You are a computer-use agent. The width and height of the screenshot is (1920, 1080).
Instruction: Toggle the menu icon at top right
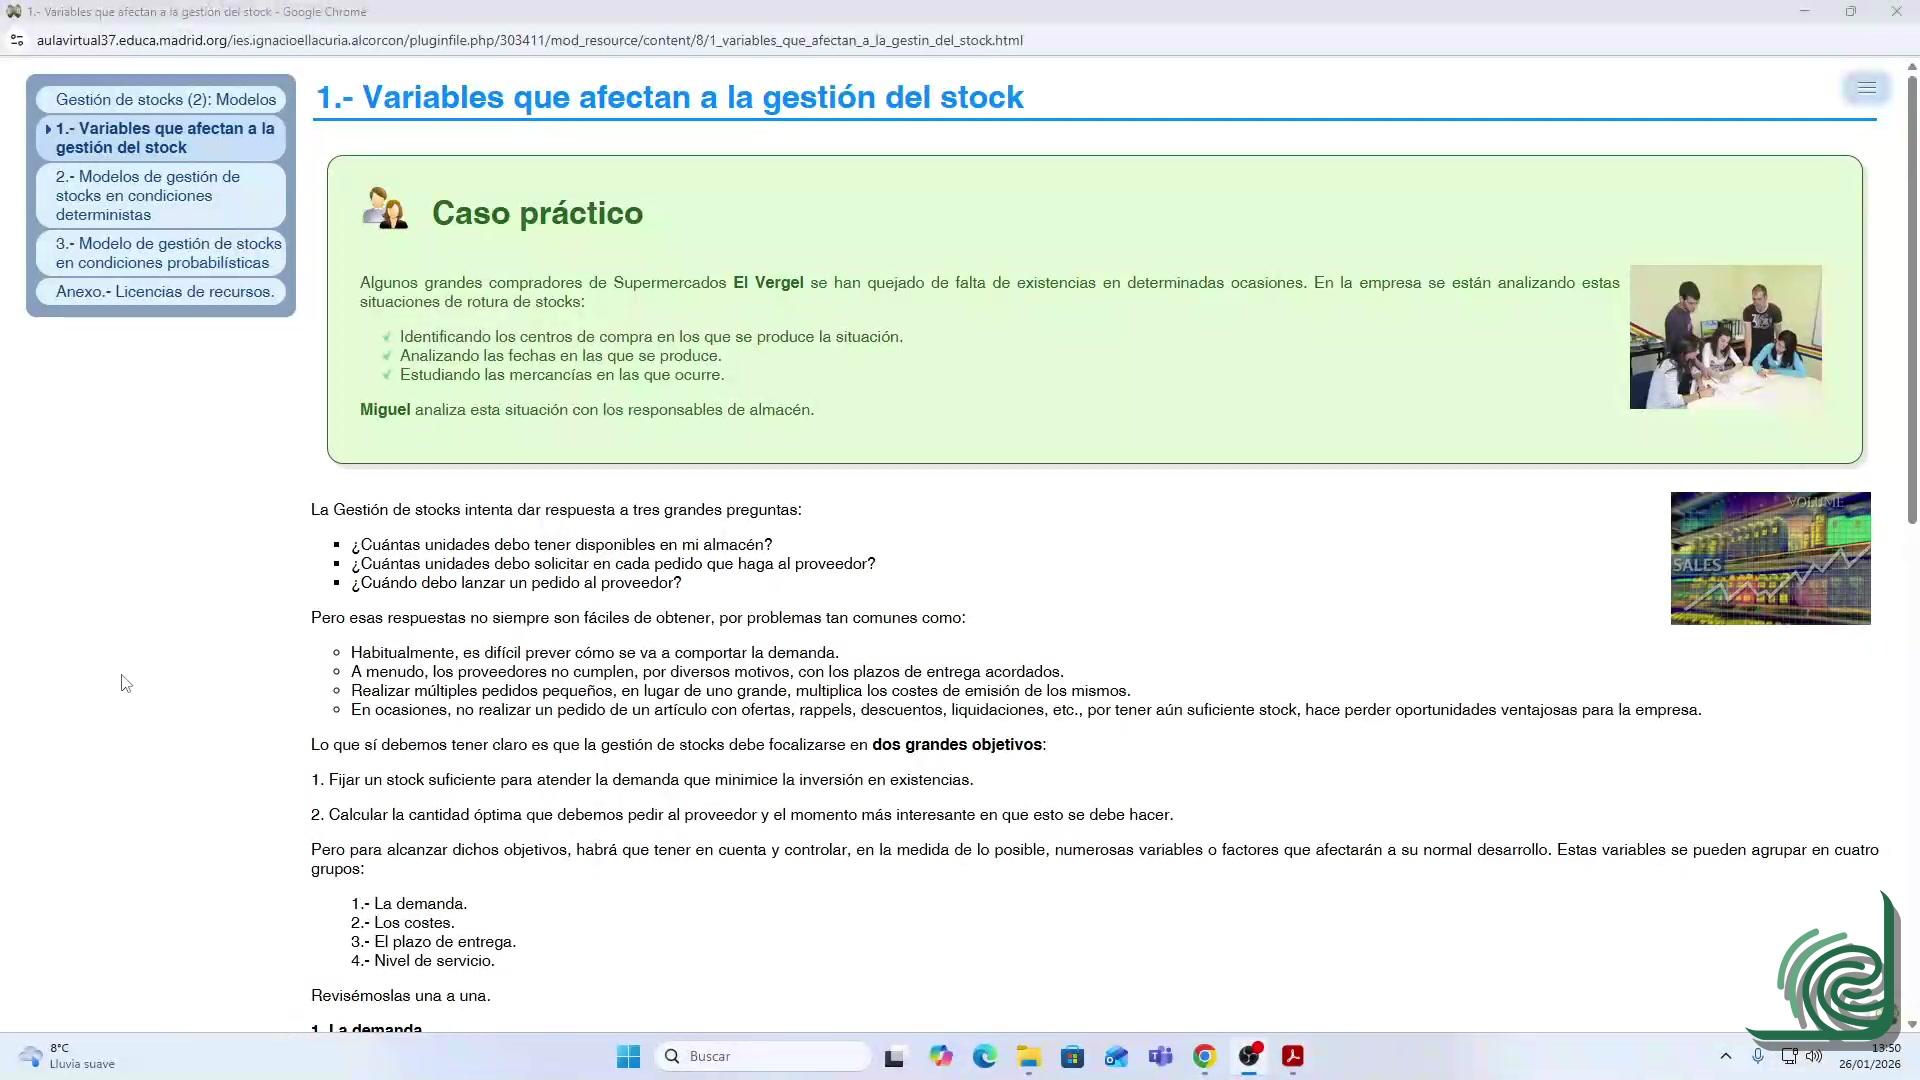tap(1866, 88)
